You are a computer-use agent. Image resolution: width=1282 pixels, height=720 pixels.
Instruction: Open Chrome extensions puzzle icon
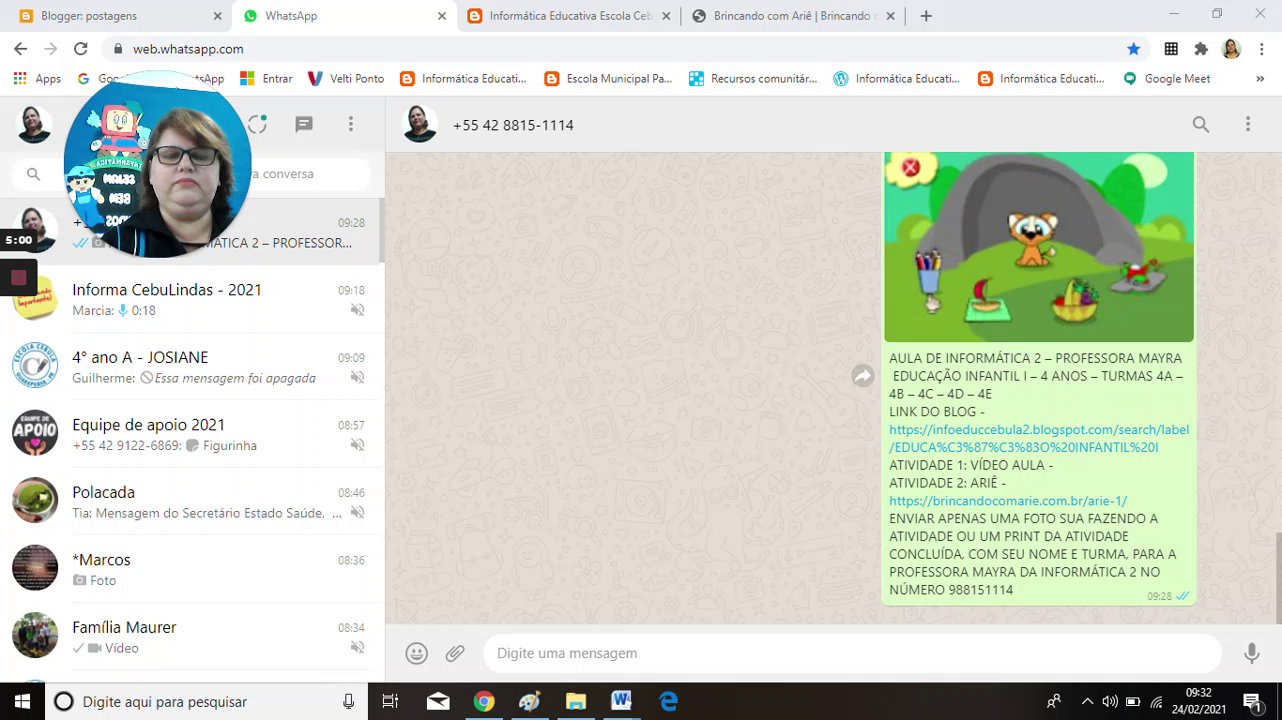(x=1201, y=49)
